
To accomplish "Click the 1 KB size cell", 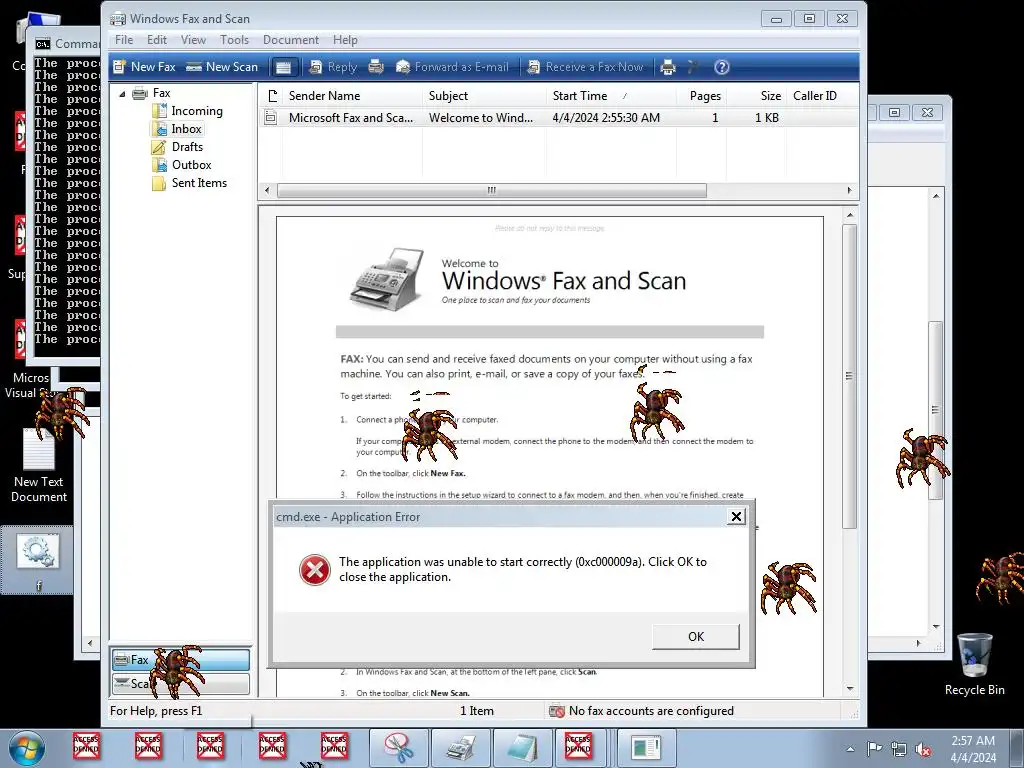I will click(x=767, y=118).
